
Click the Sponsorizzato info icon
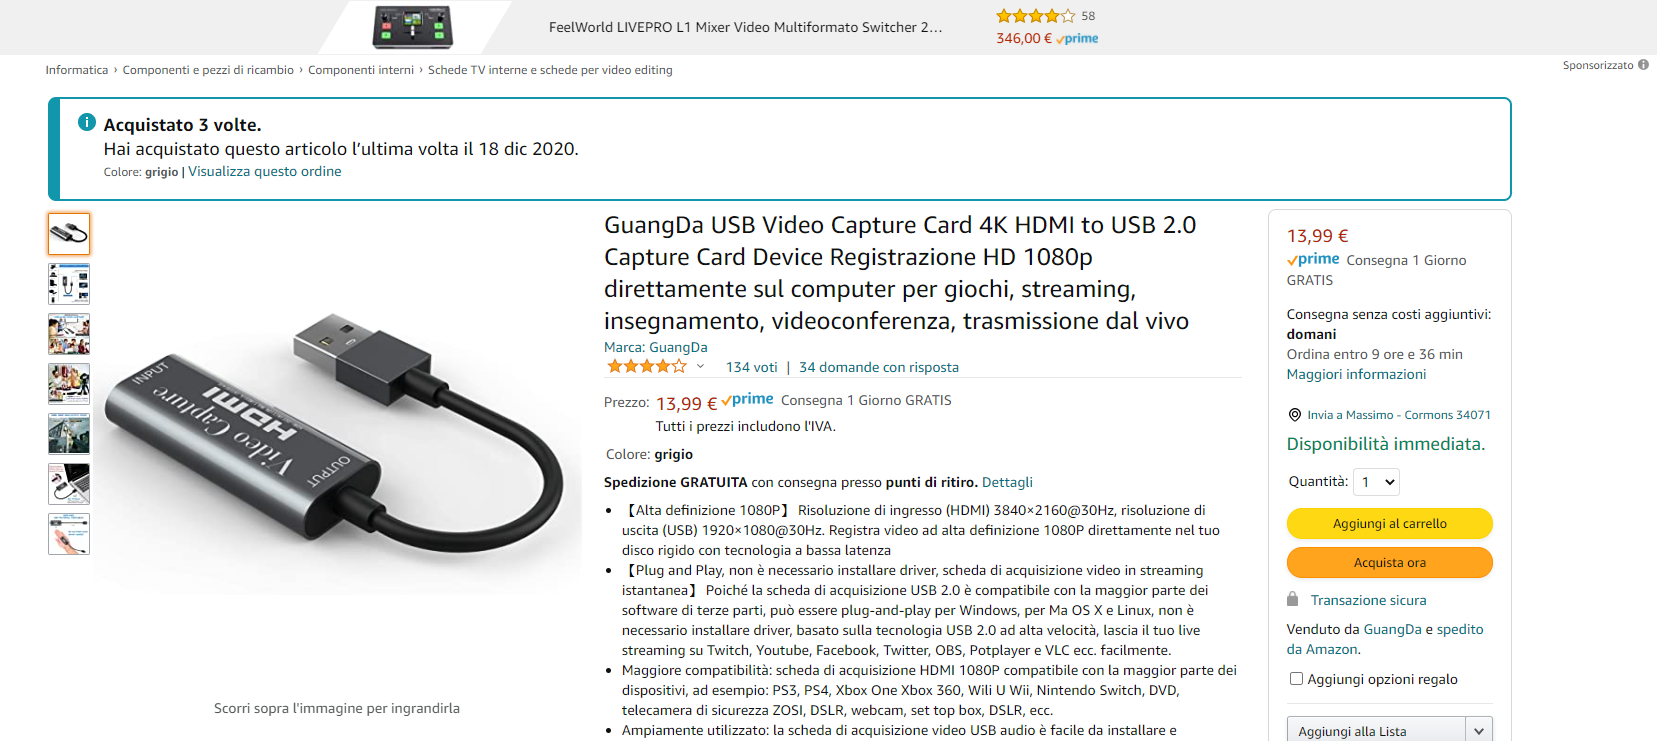[x=1643, y=65]
